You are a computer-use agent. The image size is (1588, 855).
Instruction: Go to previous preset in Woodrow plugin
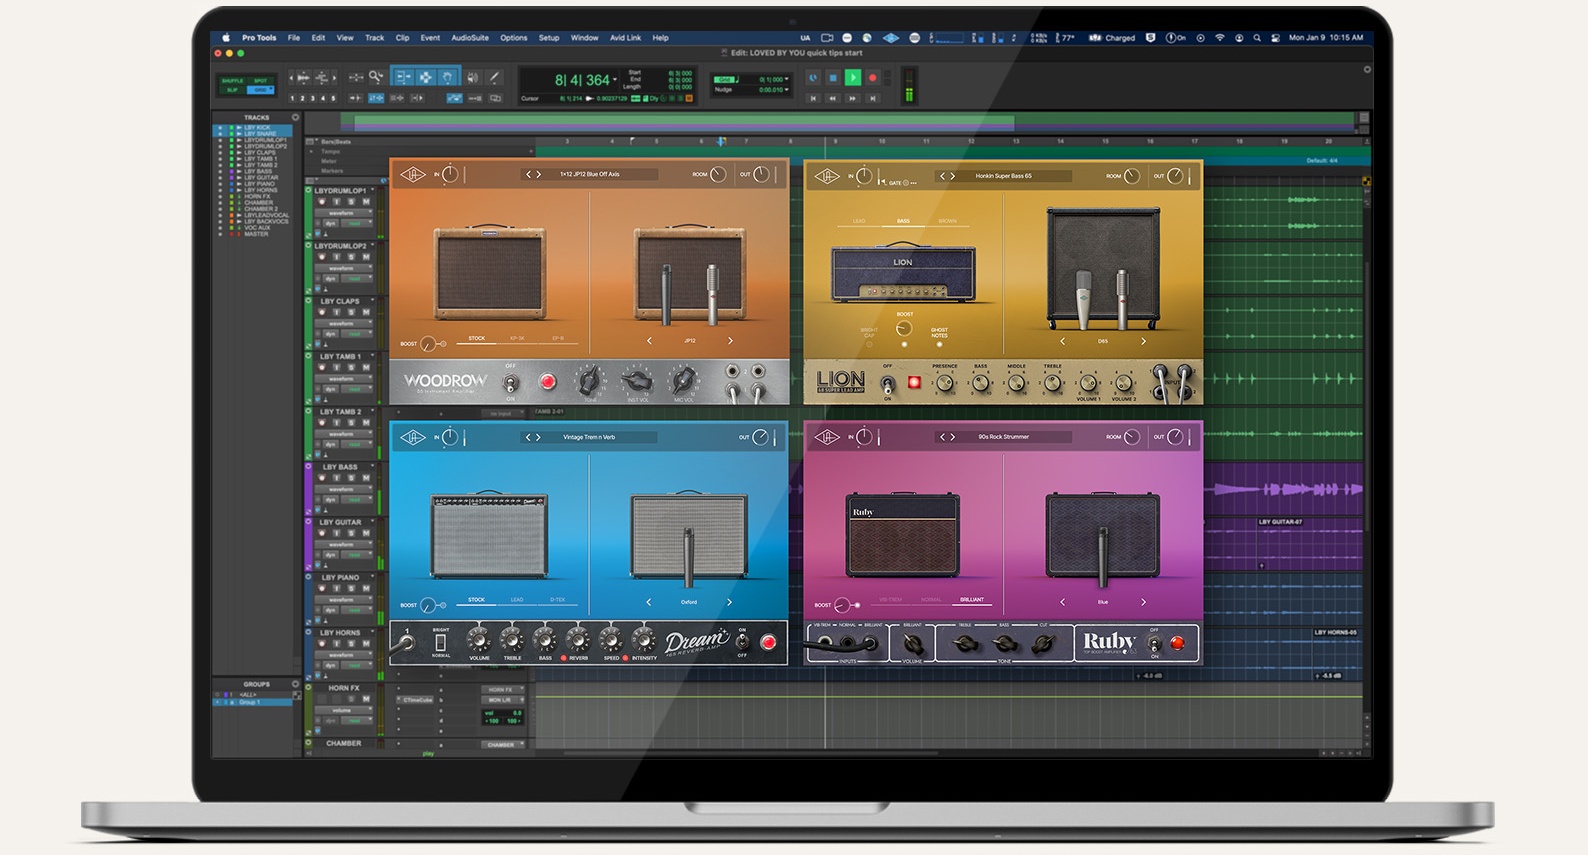(x=529, y=174)
